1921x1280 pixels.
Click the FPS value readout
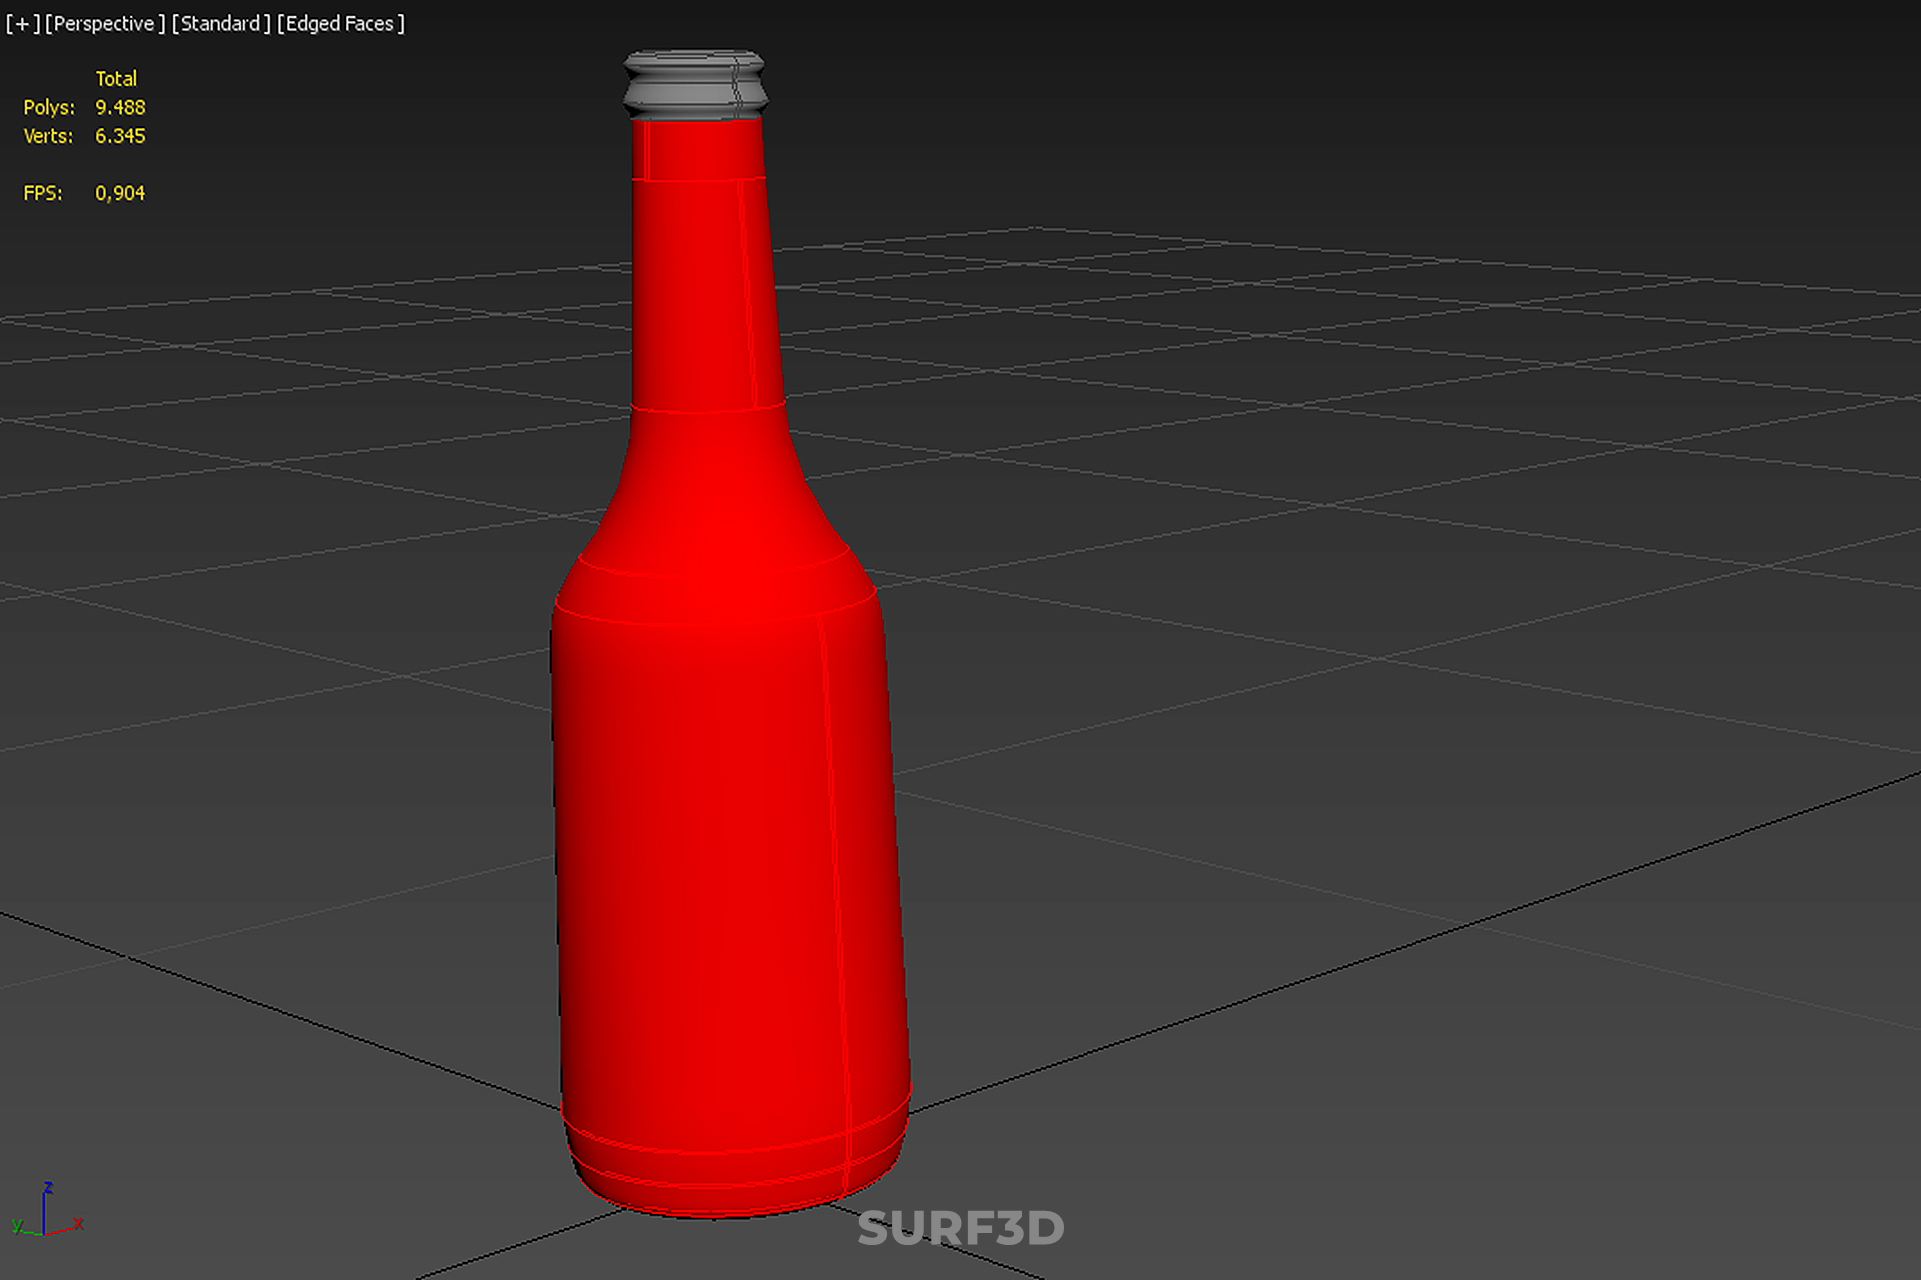tap(120, 193)
